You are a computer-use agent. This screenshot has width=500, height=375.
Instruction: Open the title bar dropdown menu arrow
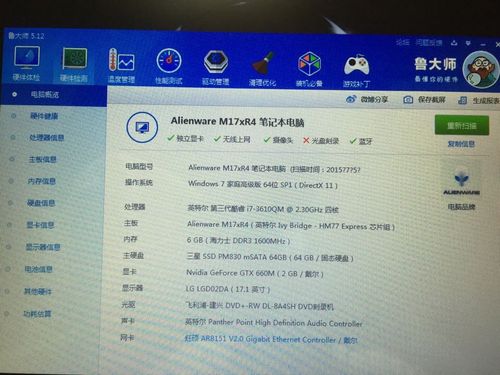coord(468,43)
